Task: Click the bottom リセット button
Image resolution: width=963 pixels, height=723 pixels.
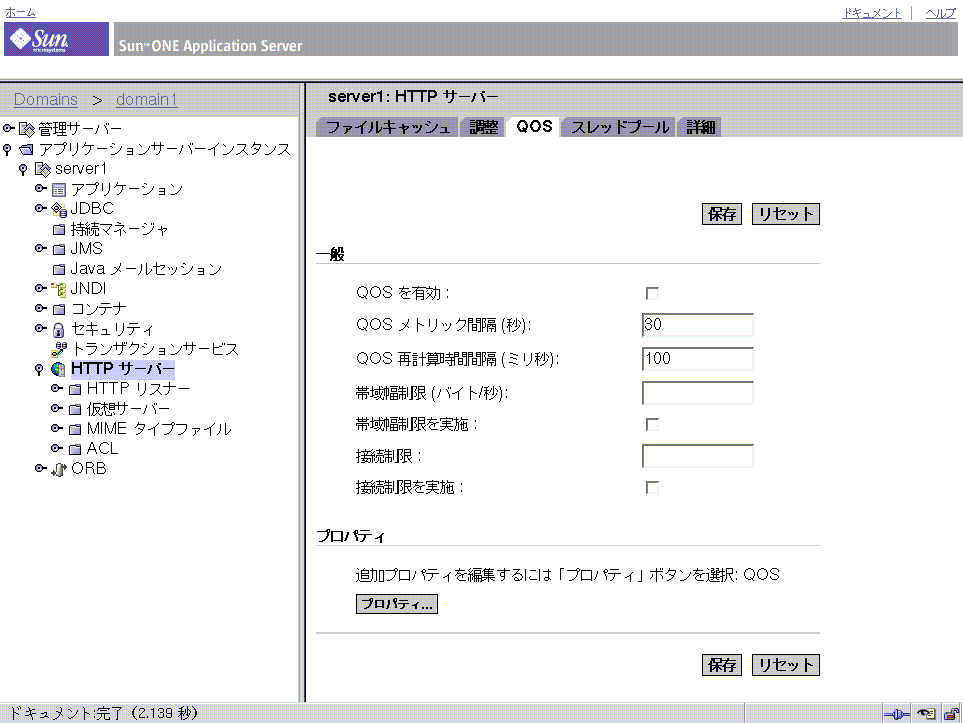Action: coord(786,665)
